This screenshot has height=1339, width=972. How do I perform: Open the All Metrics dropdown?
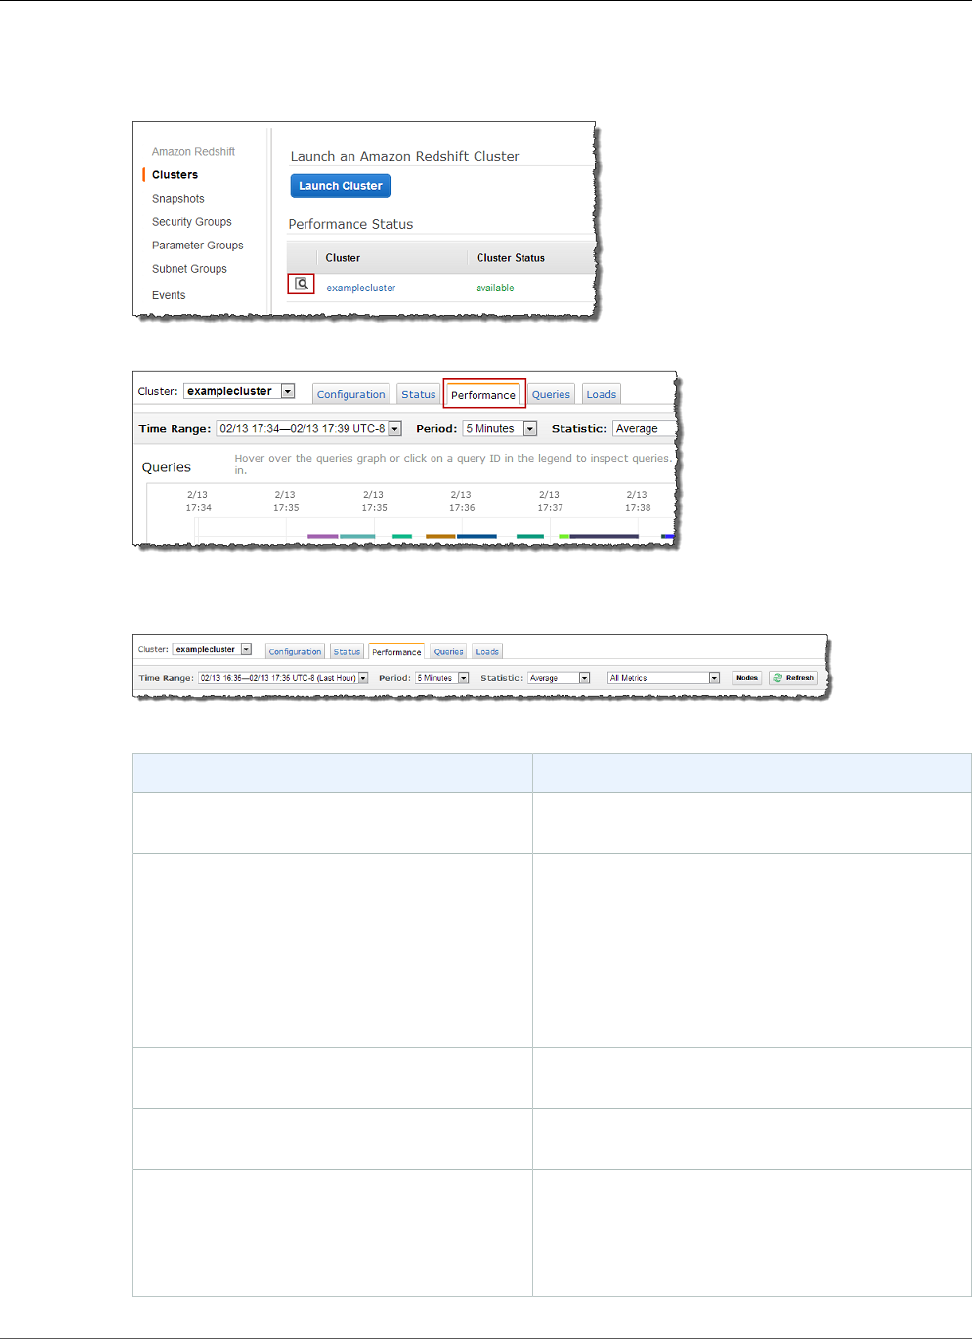(664, 678)
